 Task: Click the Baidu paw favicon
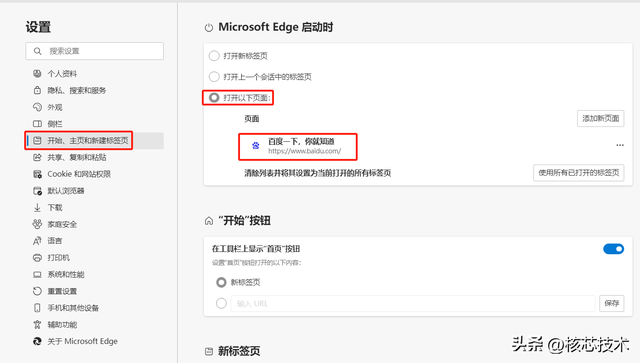pyautogui.click(x=256, y=145)
